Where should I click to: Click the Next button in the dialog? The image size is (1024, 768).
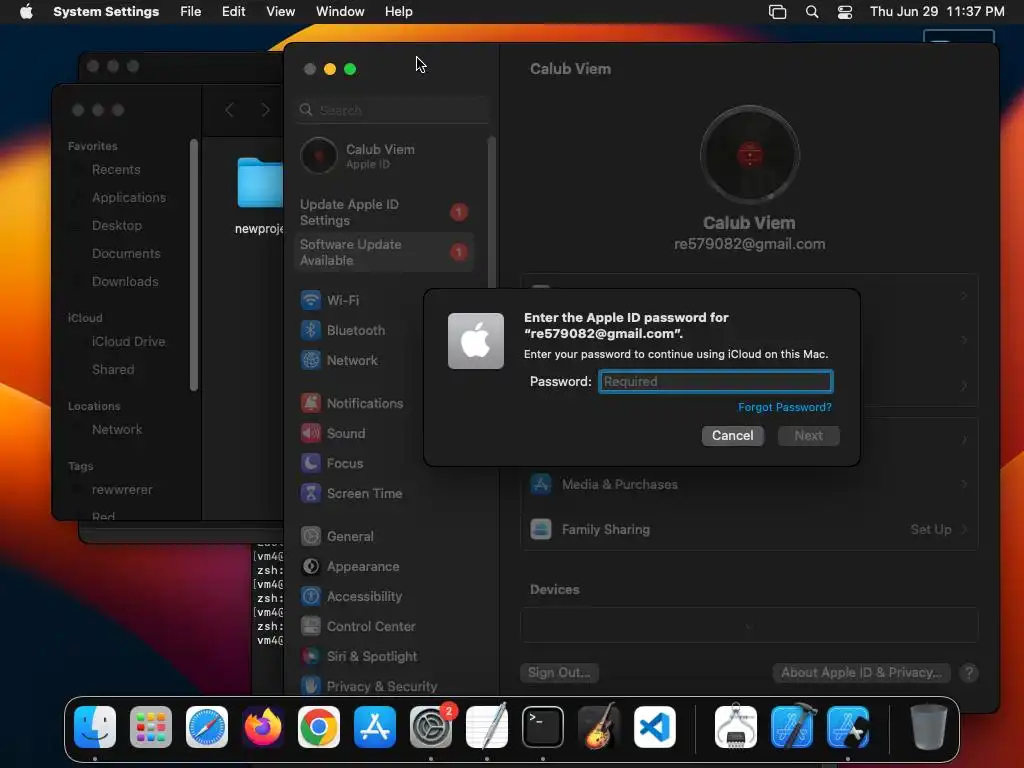click(x=808, y=436)
